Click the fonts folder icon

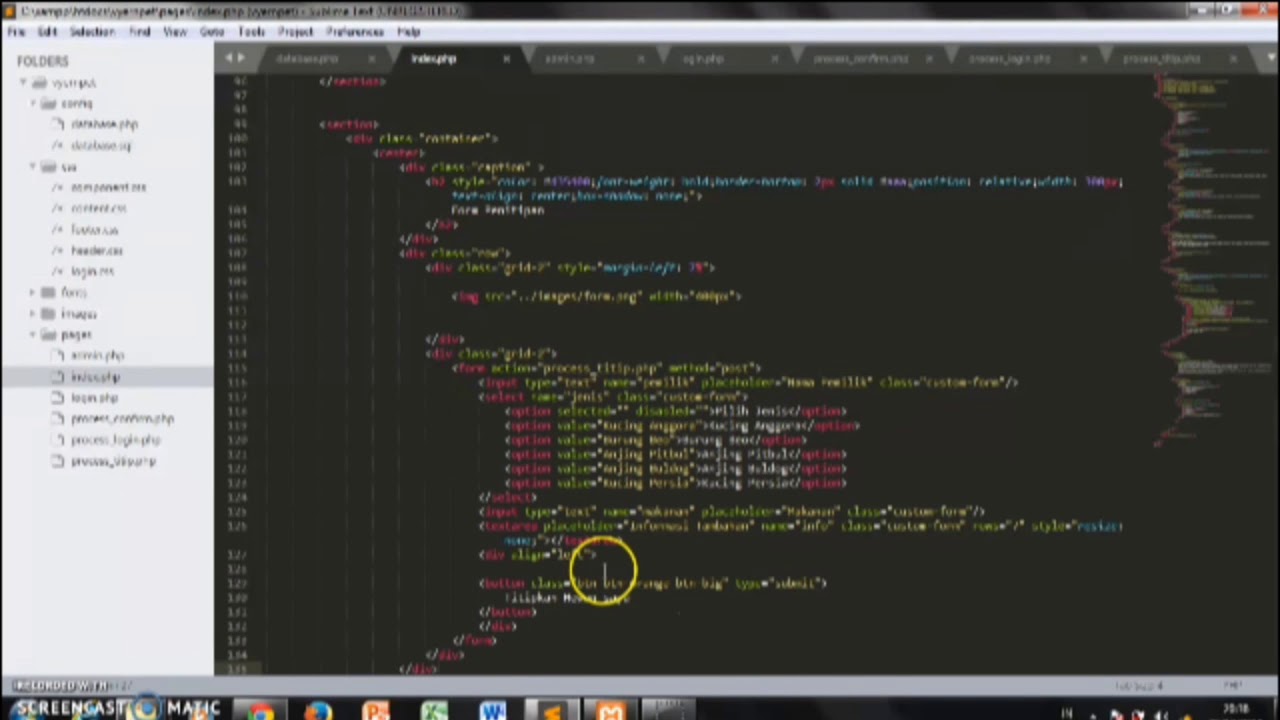(x=48, y=293)
